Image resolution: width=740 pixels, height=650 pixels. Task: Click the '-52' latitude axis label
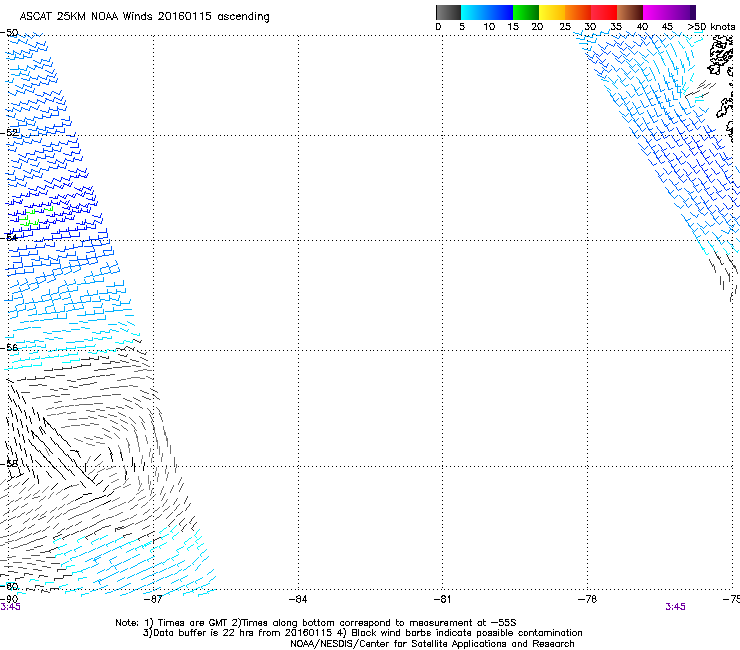pyautogui.click(x=9, y=133)
